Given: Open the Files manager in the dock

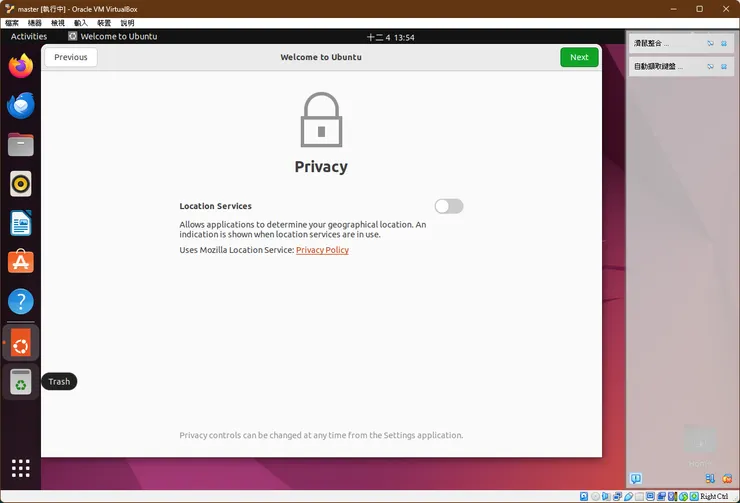Looking at the screenshot, I should tap(21, 144).
